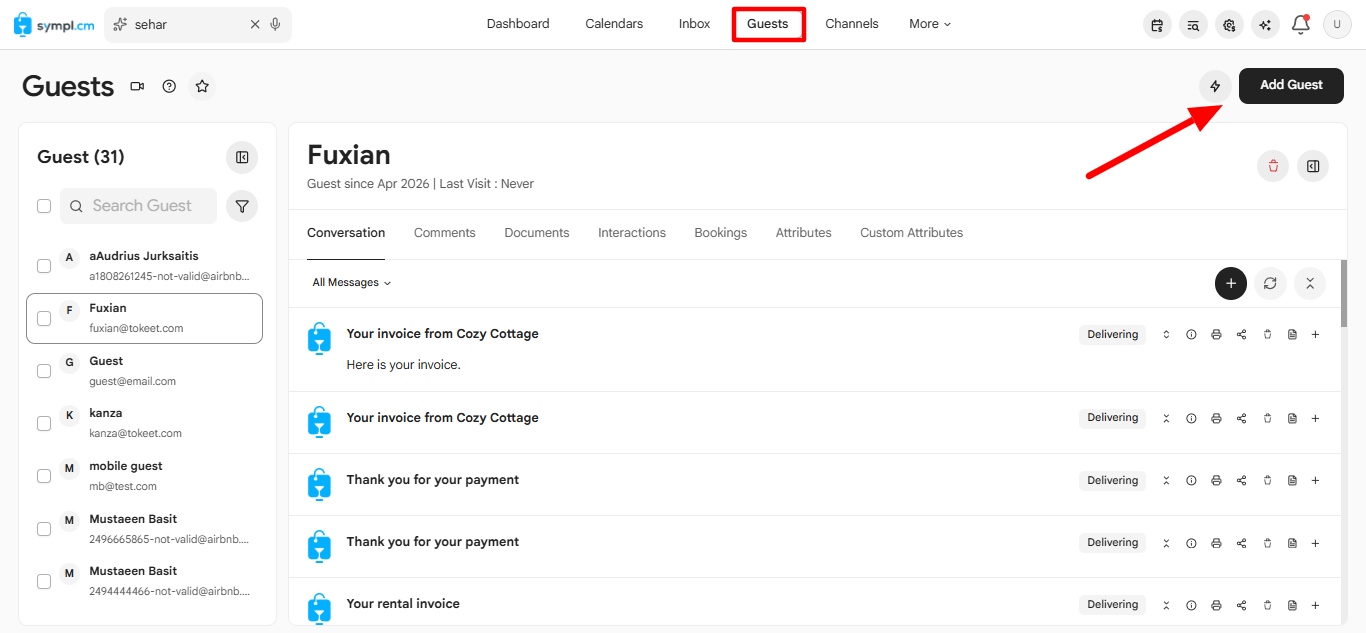
Task: Check Mustaeen Basit 2496665865 checkbox
Action: (x=44, y=529)
